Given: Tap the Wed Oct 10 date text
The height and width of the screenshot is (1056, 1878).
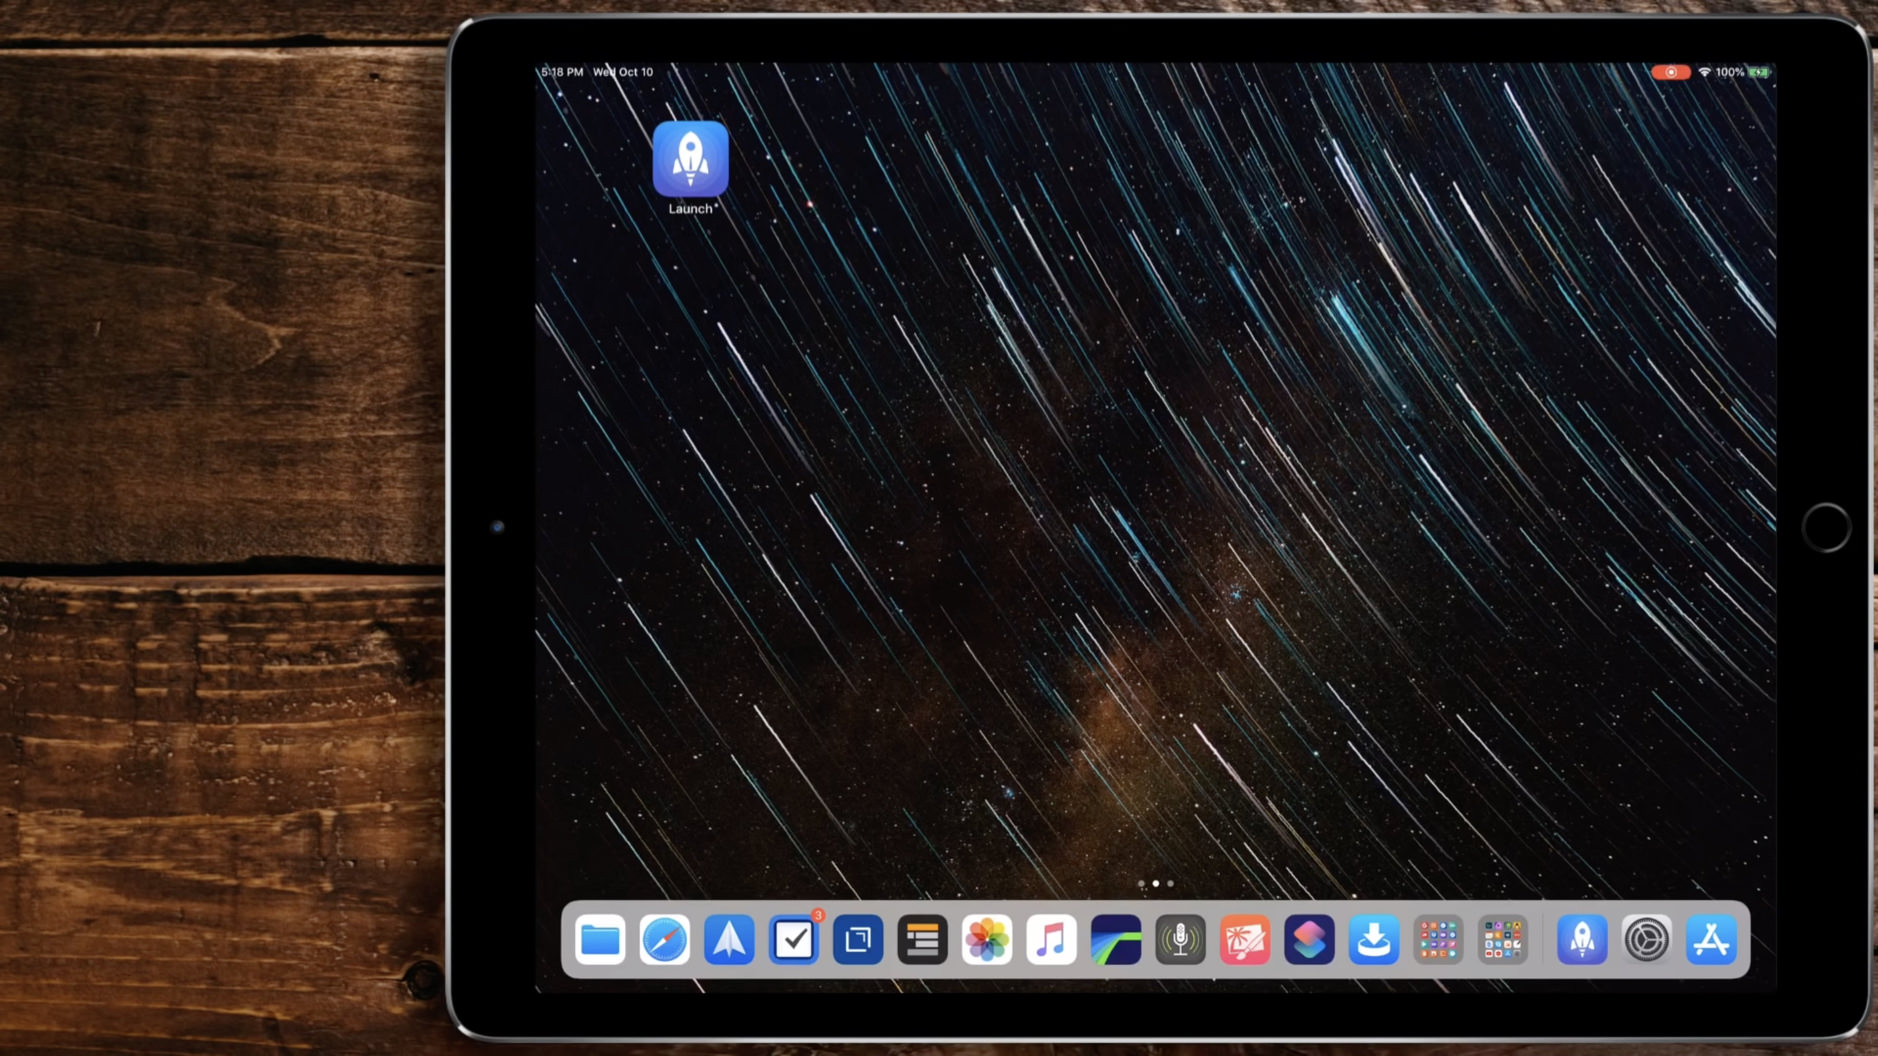Looking at the screenshot, I should click(x=623, y=72).
